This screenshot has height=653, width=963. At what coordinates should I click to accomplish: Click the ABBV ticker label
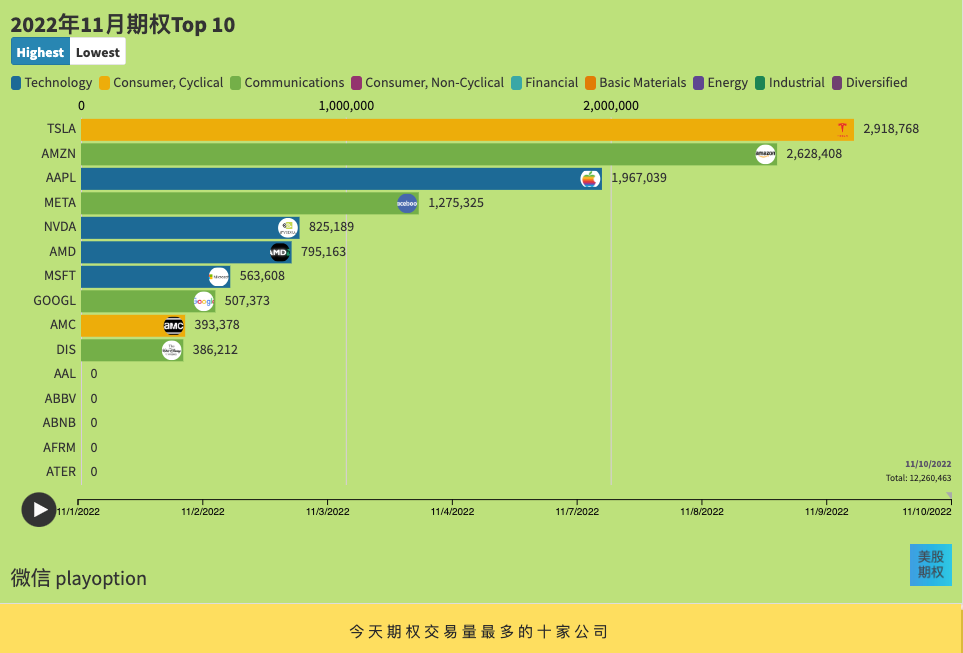[x=60, y=399]
